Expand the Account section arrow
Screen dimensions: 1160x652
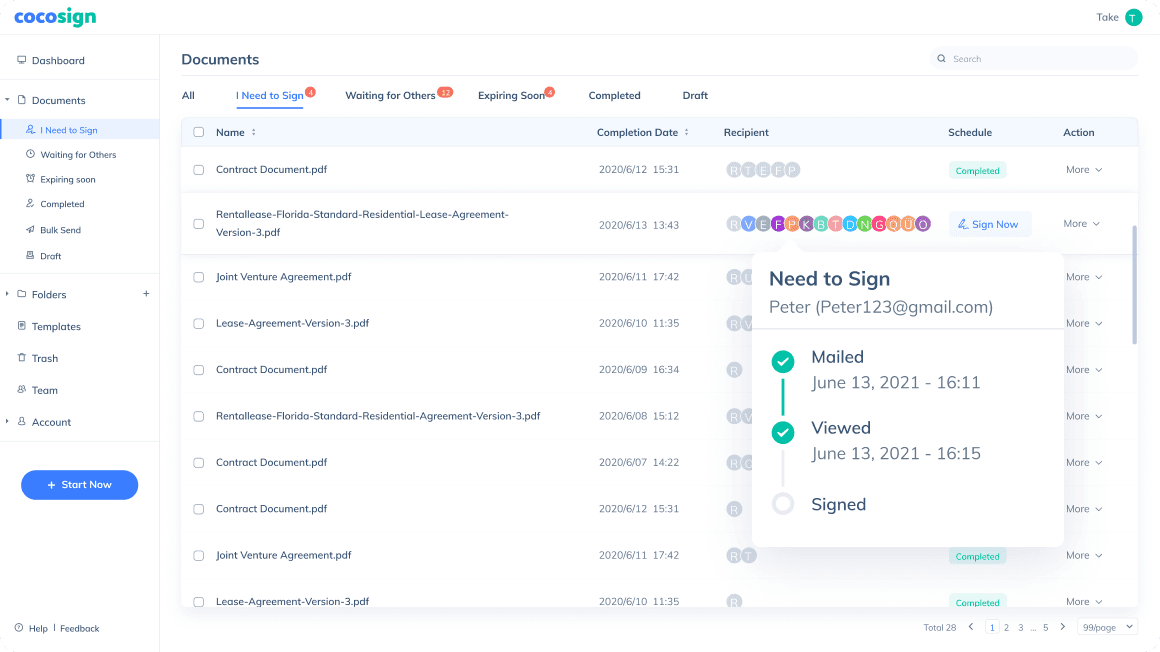point(7,422)
